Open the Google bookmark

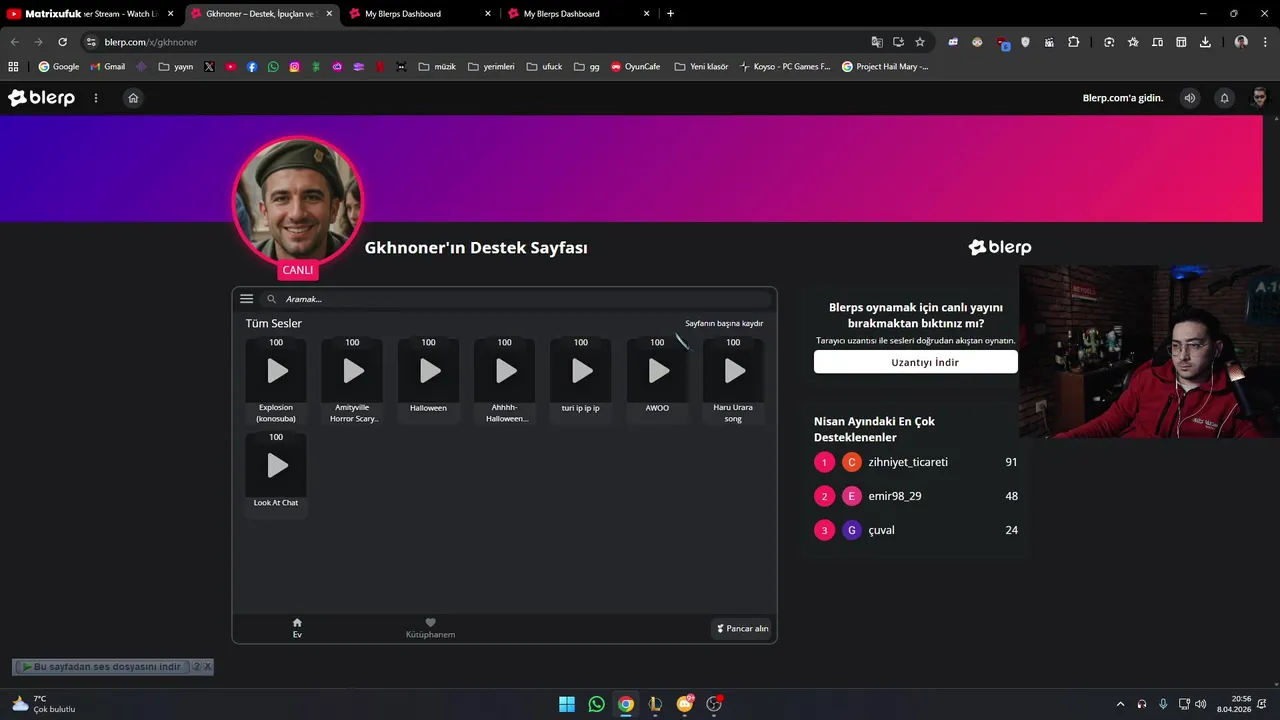59,67
